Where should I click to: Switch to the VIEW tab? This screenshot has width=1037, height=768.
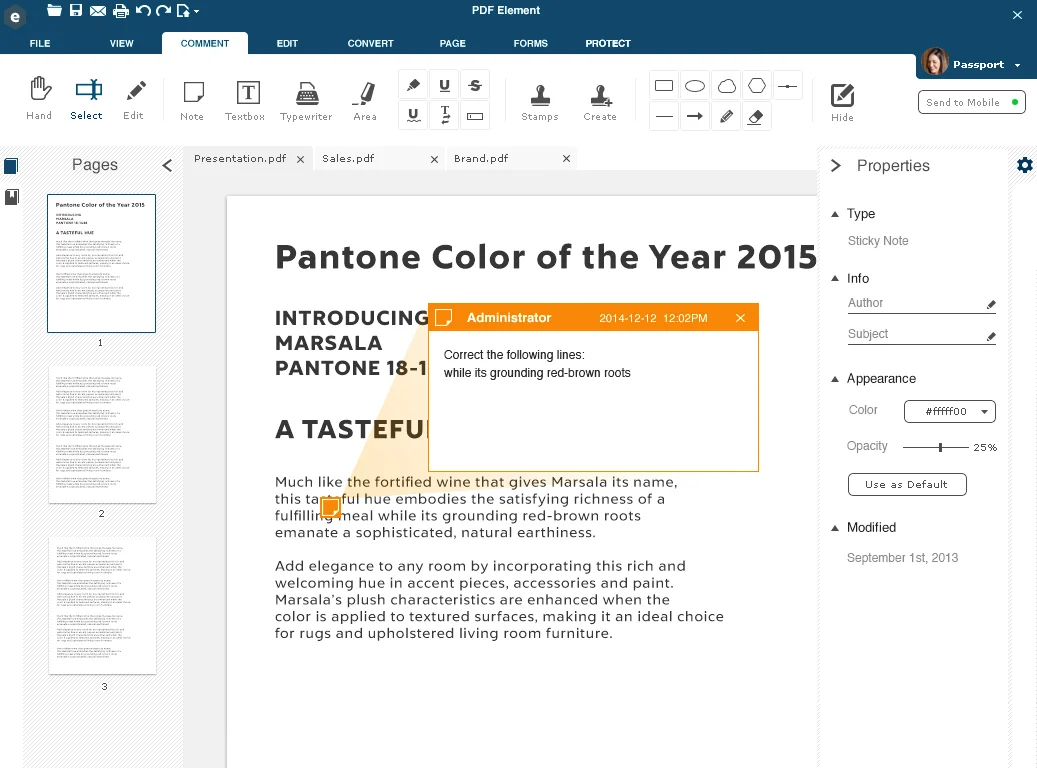pos(122,43)
